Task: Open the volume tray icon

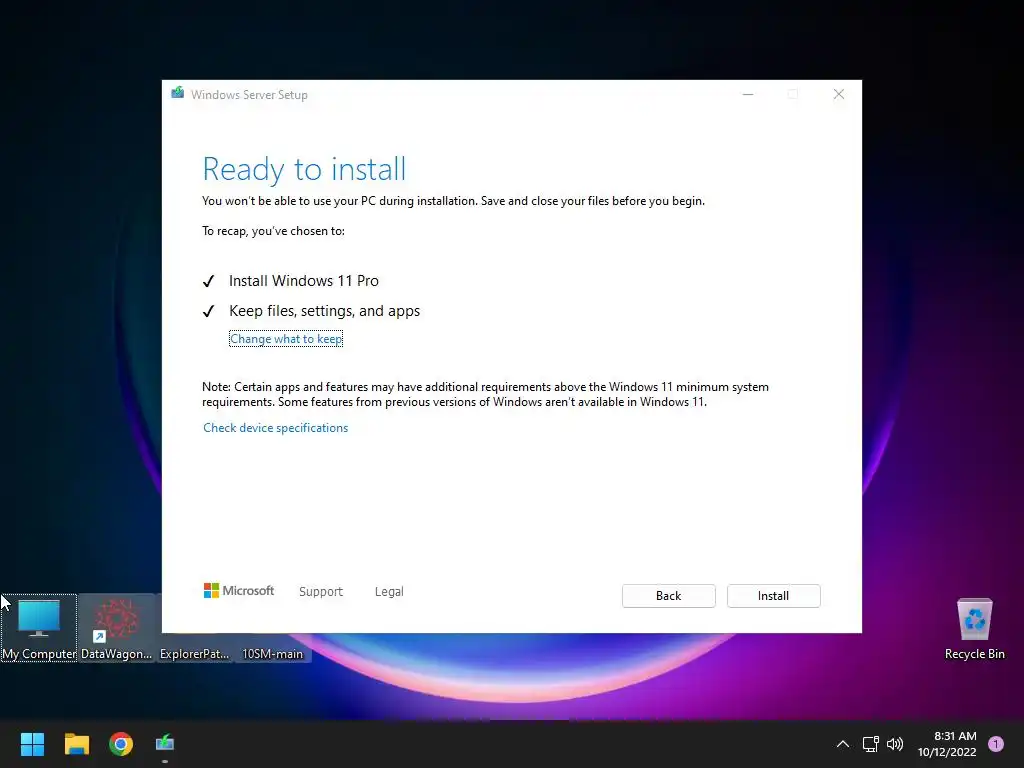Action: click(895, 744)
